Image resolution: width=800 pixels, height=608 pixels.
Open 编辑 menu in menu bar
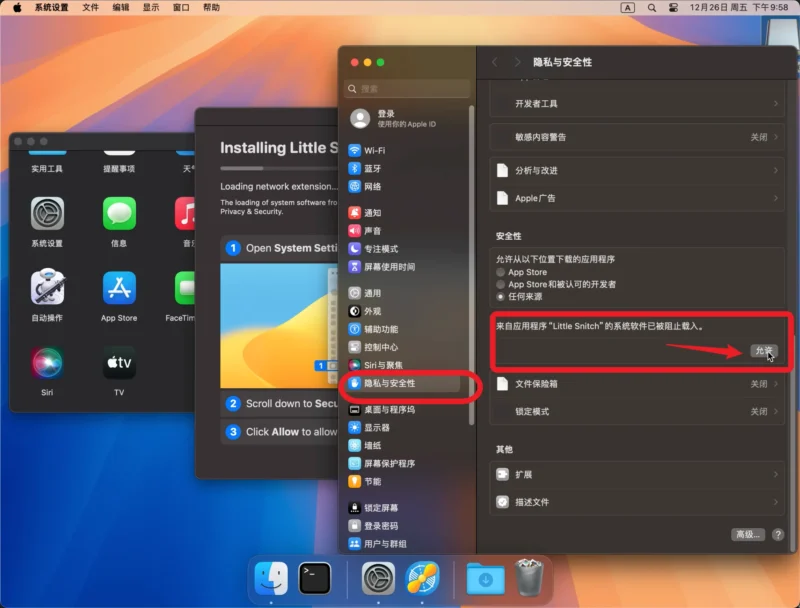click(121, 7)
